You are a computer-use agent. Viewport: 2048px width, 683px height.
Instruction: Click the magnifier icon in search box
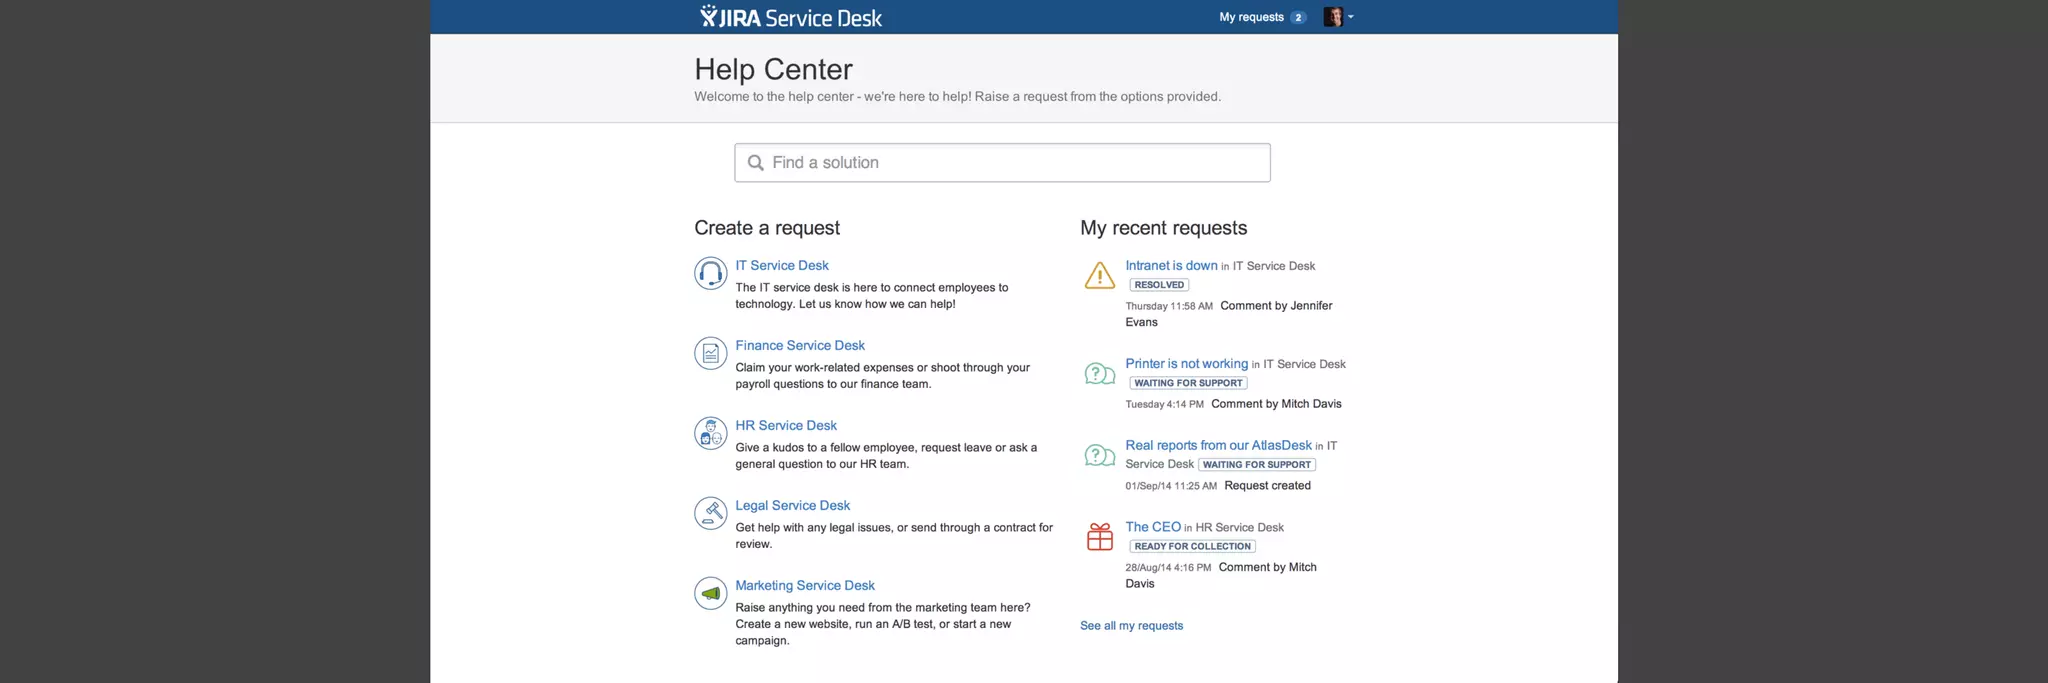[x=756, y=163]
